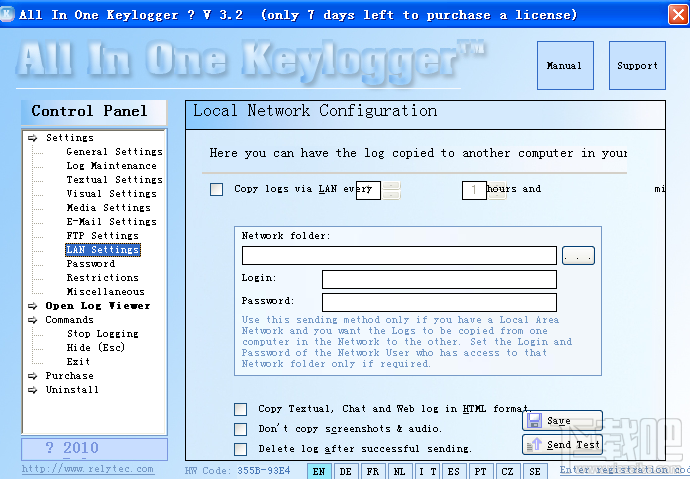
Task: Click the hours value field
Action: coord(474,190)
